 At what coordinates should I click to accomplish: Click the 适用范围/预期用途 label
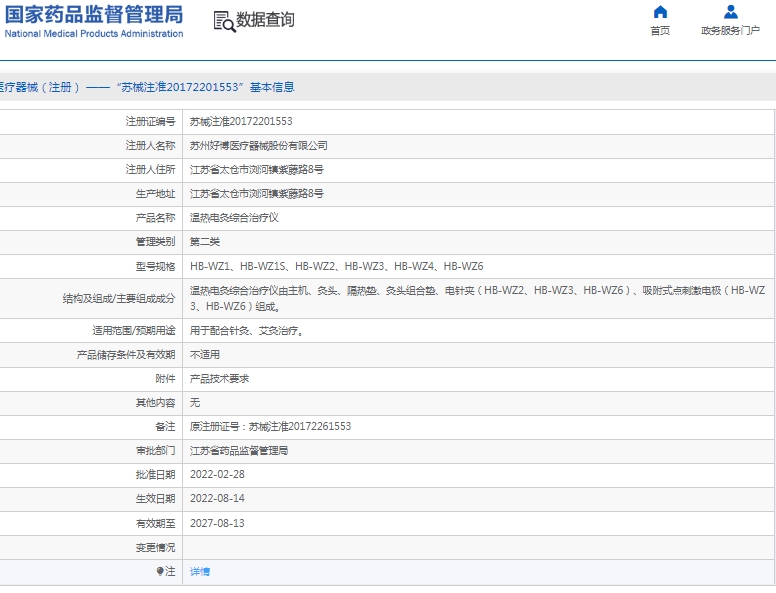[134, 331]
